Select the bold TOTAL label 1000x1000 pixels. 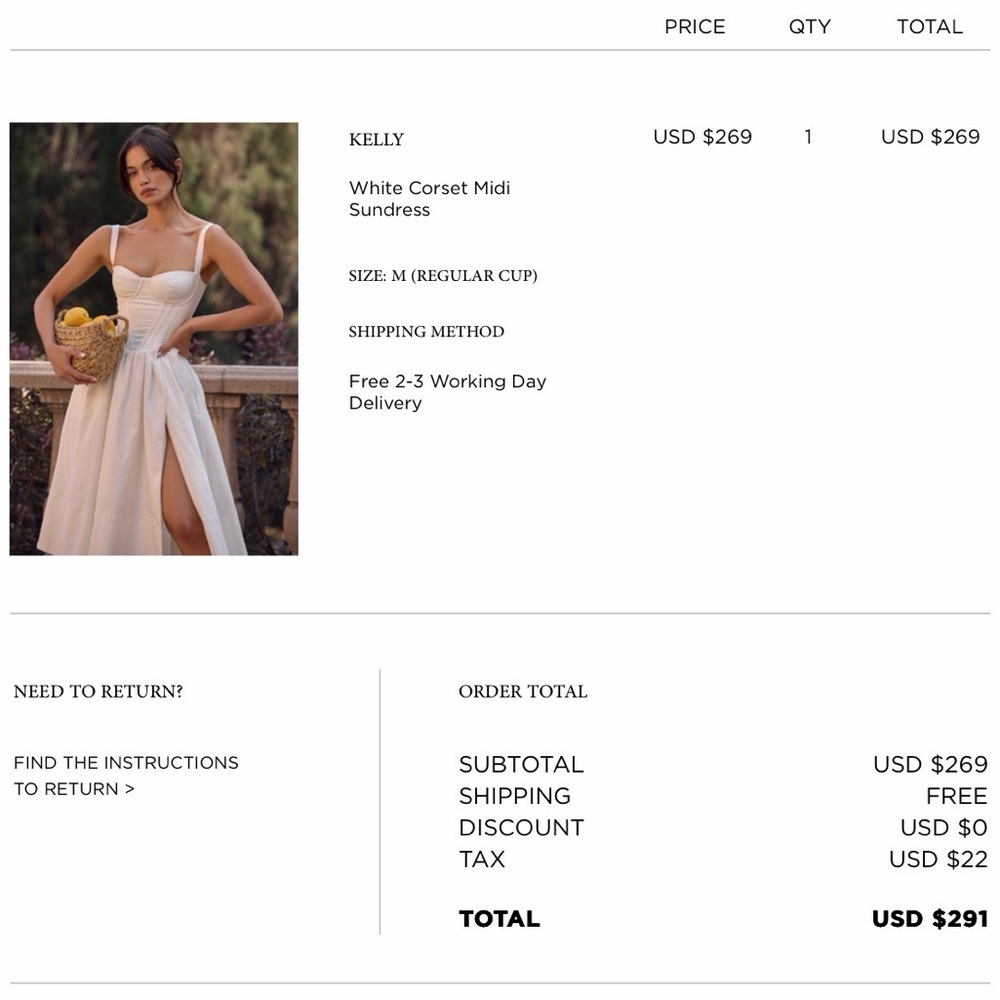[x=499, y=919]
